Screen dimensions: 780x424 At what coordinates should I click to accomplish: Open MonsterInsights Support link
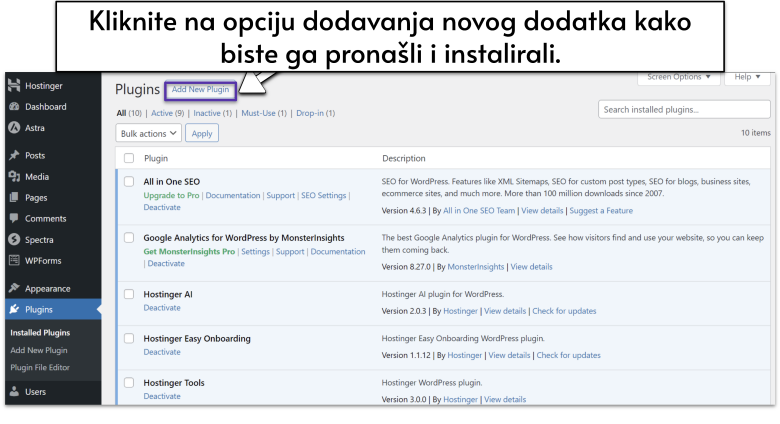[x=290, y=252]
